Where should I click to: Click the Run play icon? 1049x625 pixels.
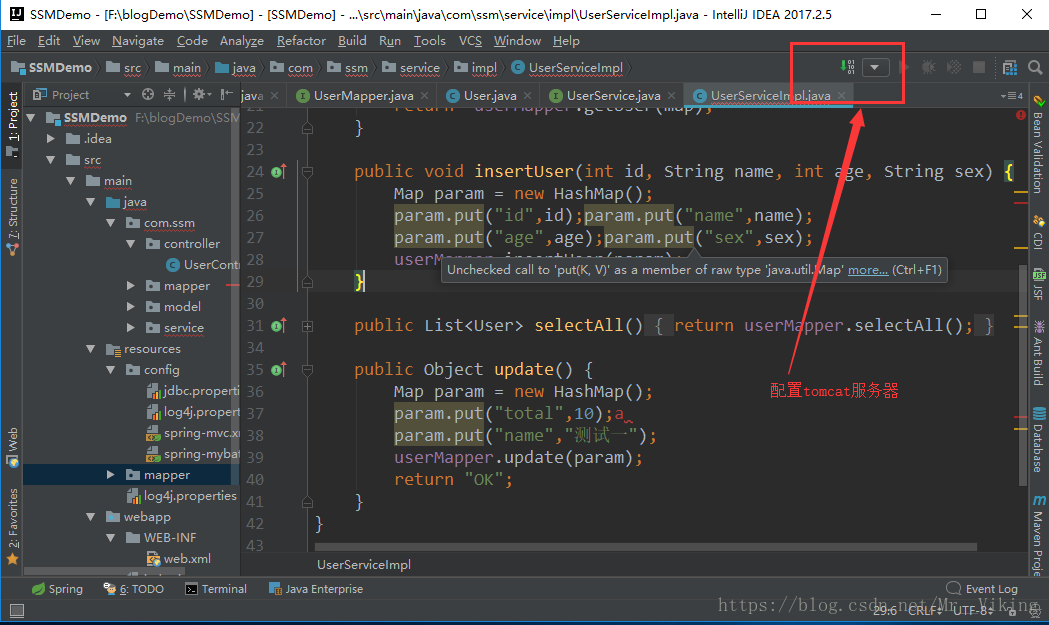pos(904,67)
